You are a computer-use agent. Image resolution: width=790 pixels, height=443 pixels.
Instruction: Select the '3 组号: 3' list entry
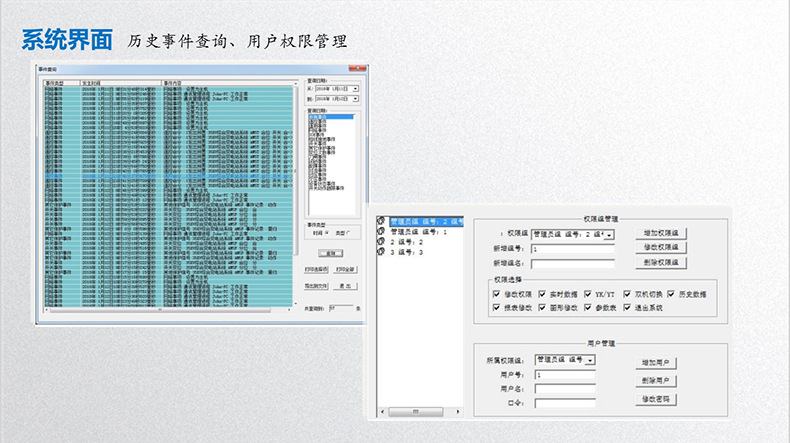point(407,252)
